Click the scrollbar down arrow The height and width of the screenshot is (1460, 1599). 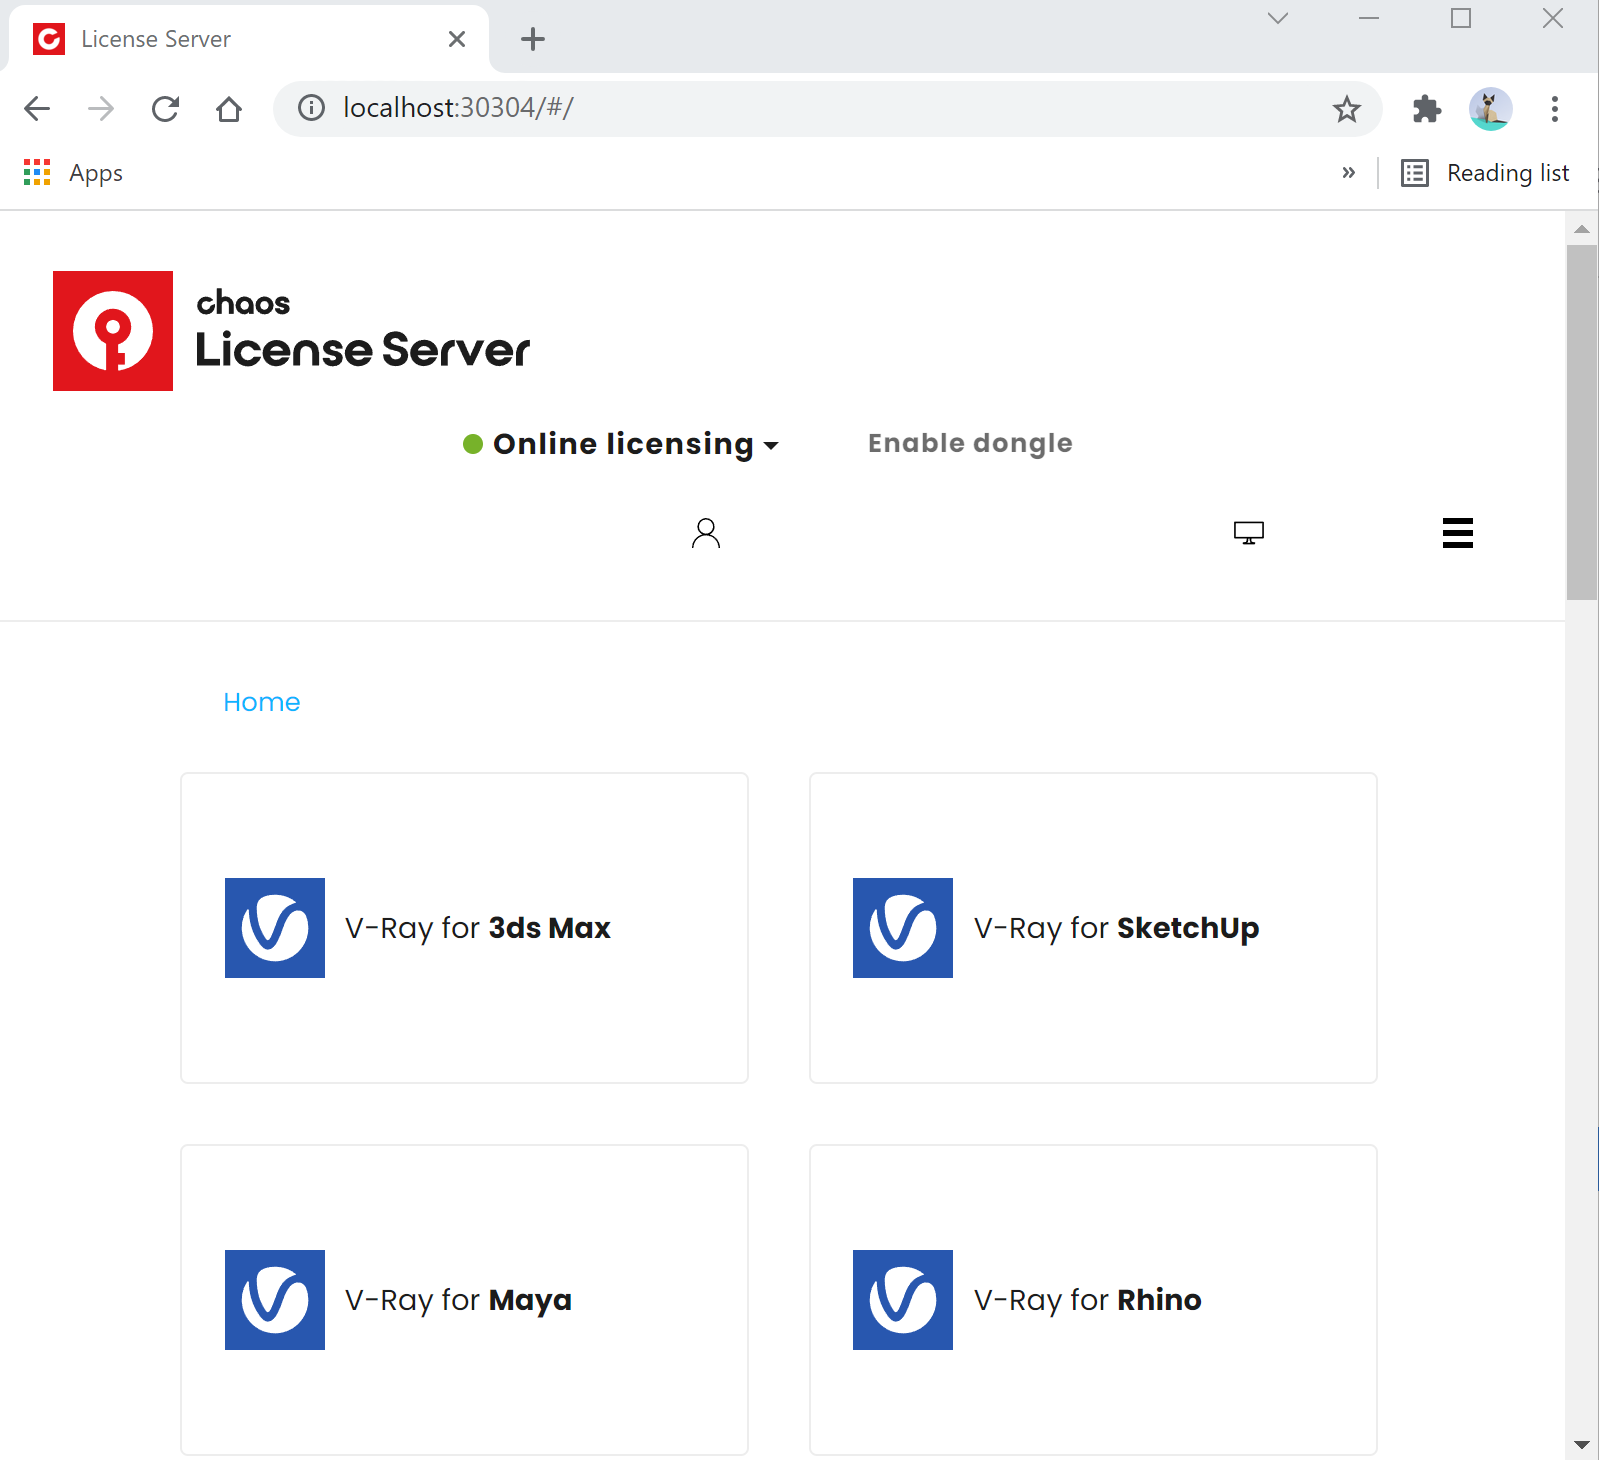point(1582,1444)
